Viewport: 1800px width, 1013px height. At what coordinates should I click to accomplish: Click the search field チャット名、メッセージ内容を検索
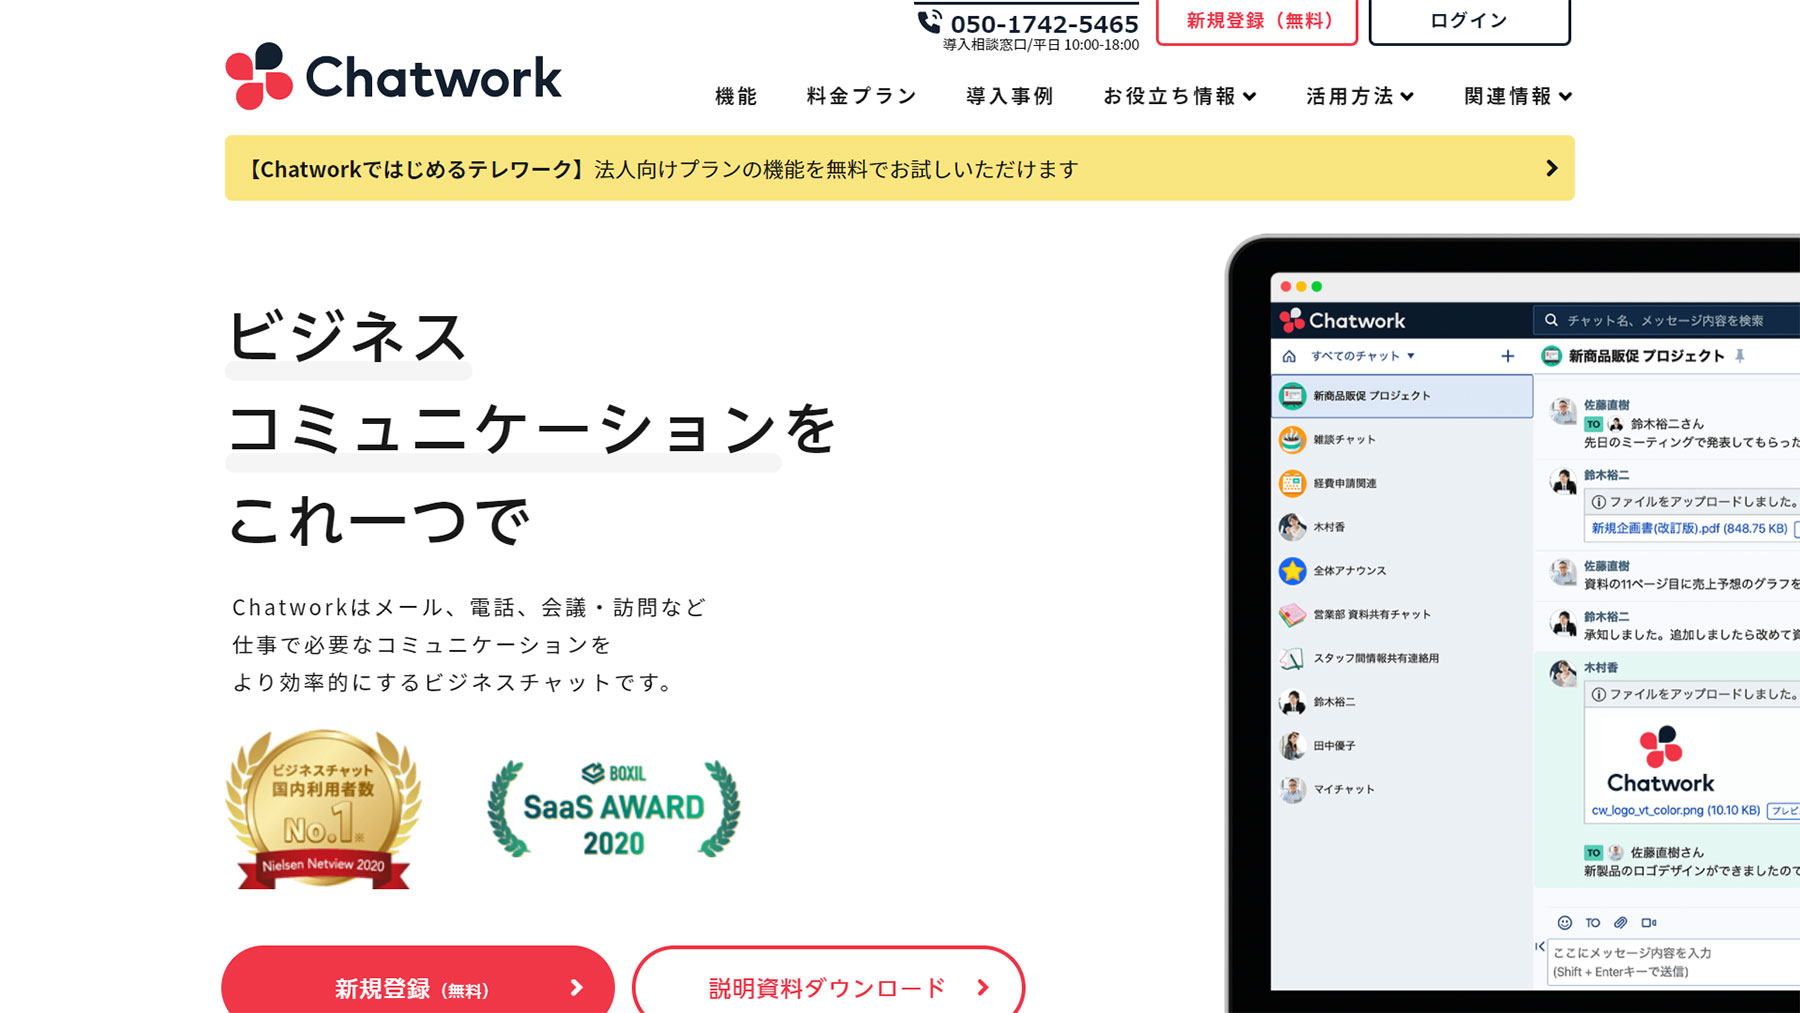[1666, 320]
